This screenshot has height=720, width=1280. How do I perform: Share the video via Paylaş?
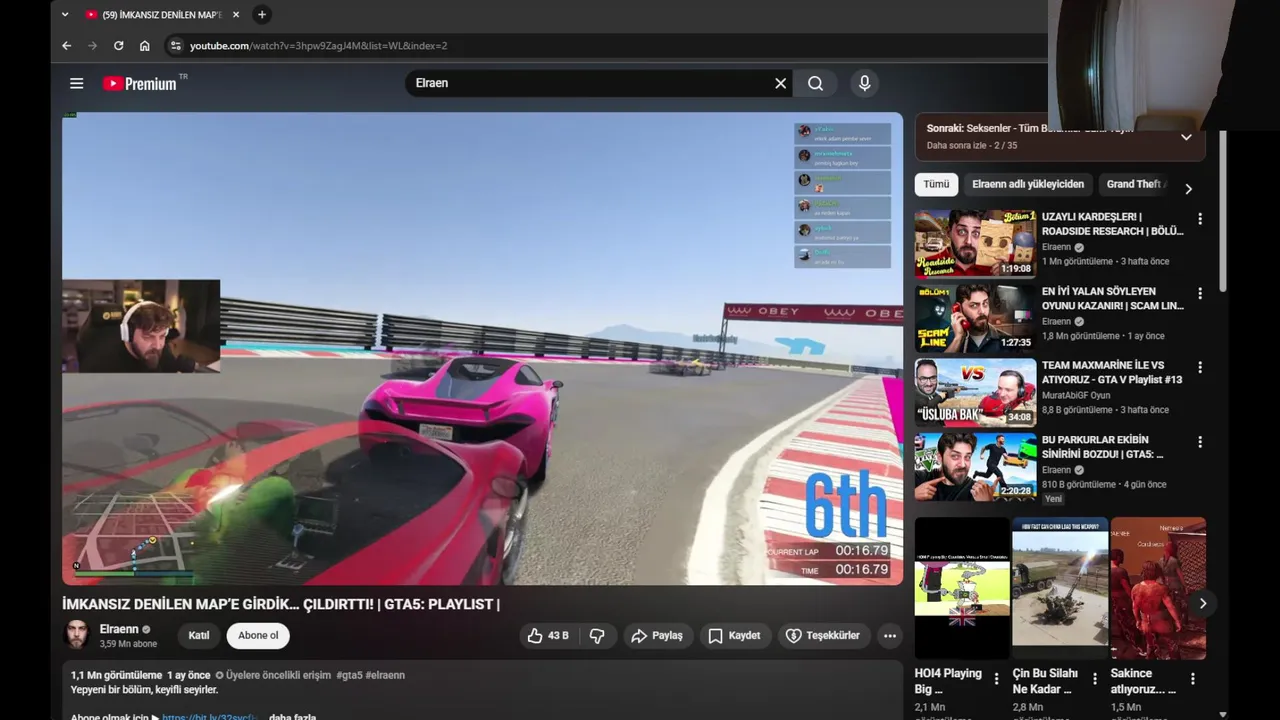658,635
